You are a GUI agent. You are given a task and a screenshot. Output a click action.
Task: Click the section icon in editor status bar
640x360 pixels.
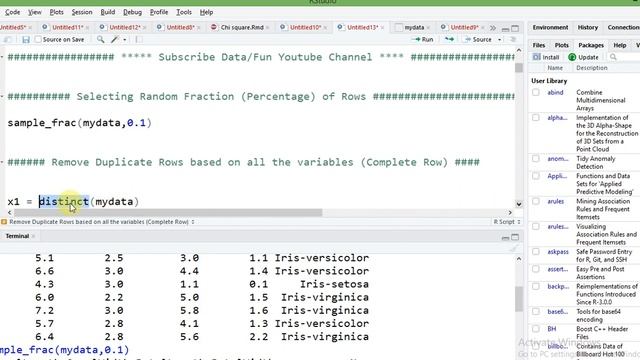click(x=4, y=222)
